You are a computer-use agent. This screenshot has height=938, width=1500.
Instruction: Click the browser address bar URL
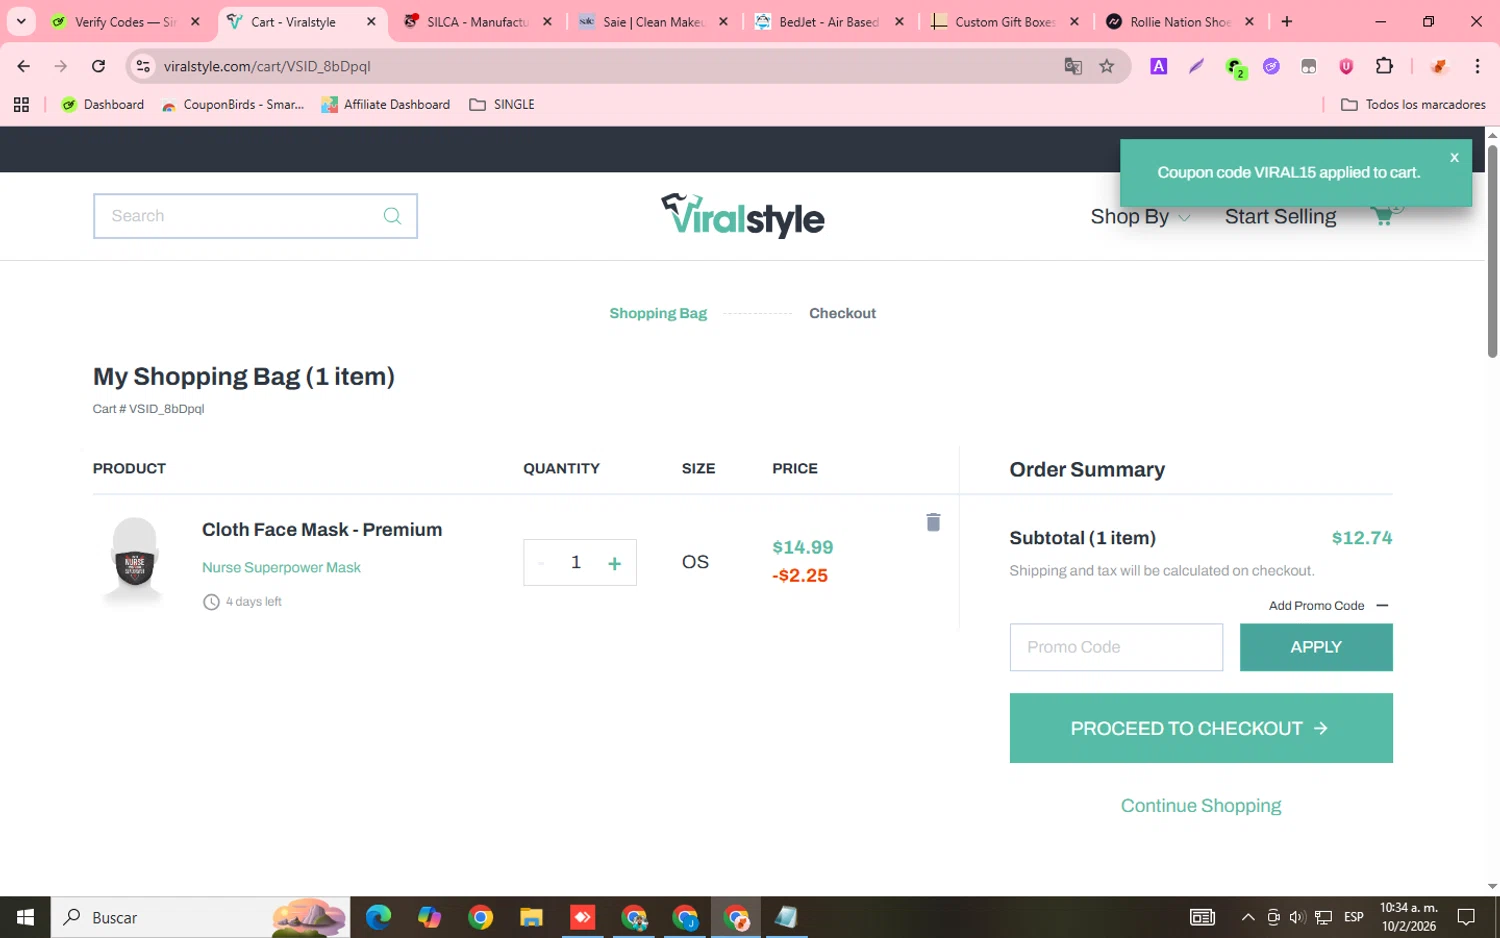(267, 66)
